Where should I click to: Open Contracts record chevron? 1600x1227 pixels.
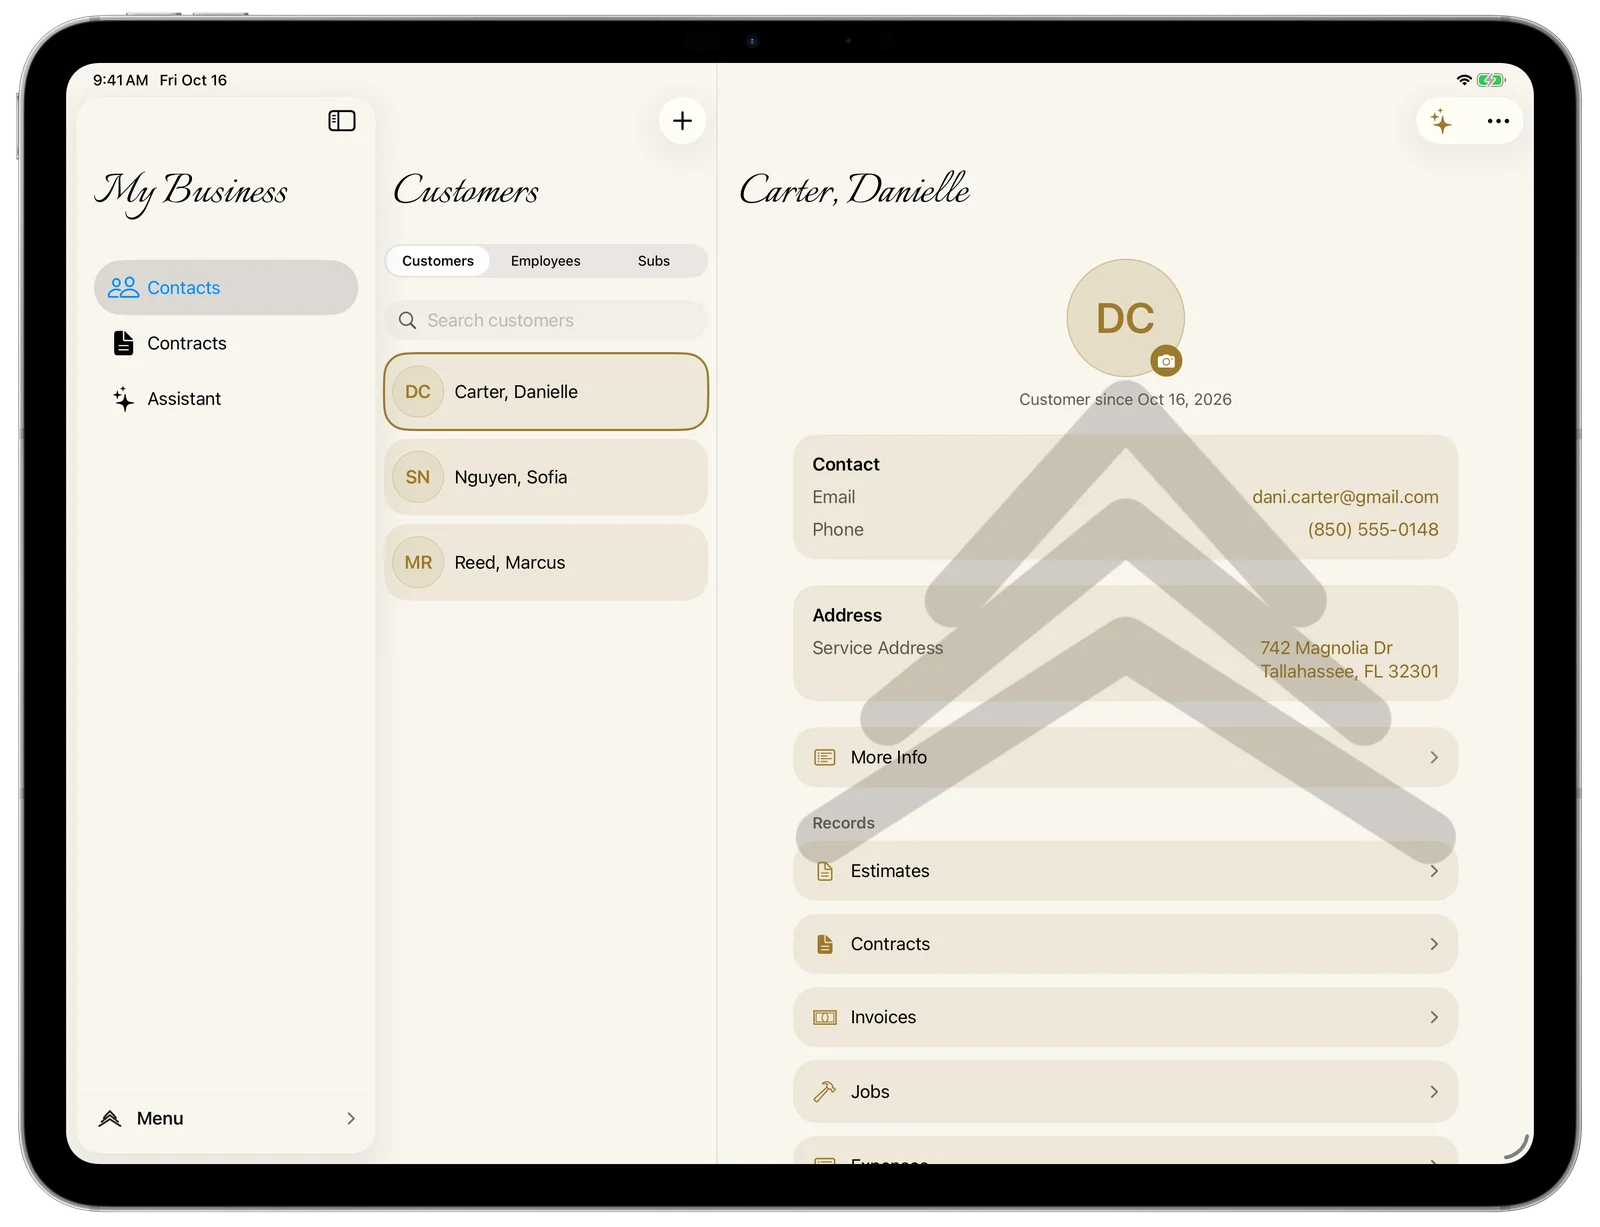click(x=1434, y=944)
